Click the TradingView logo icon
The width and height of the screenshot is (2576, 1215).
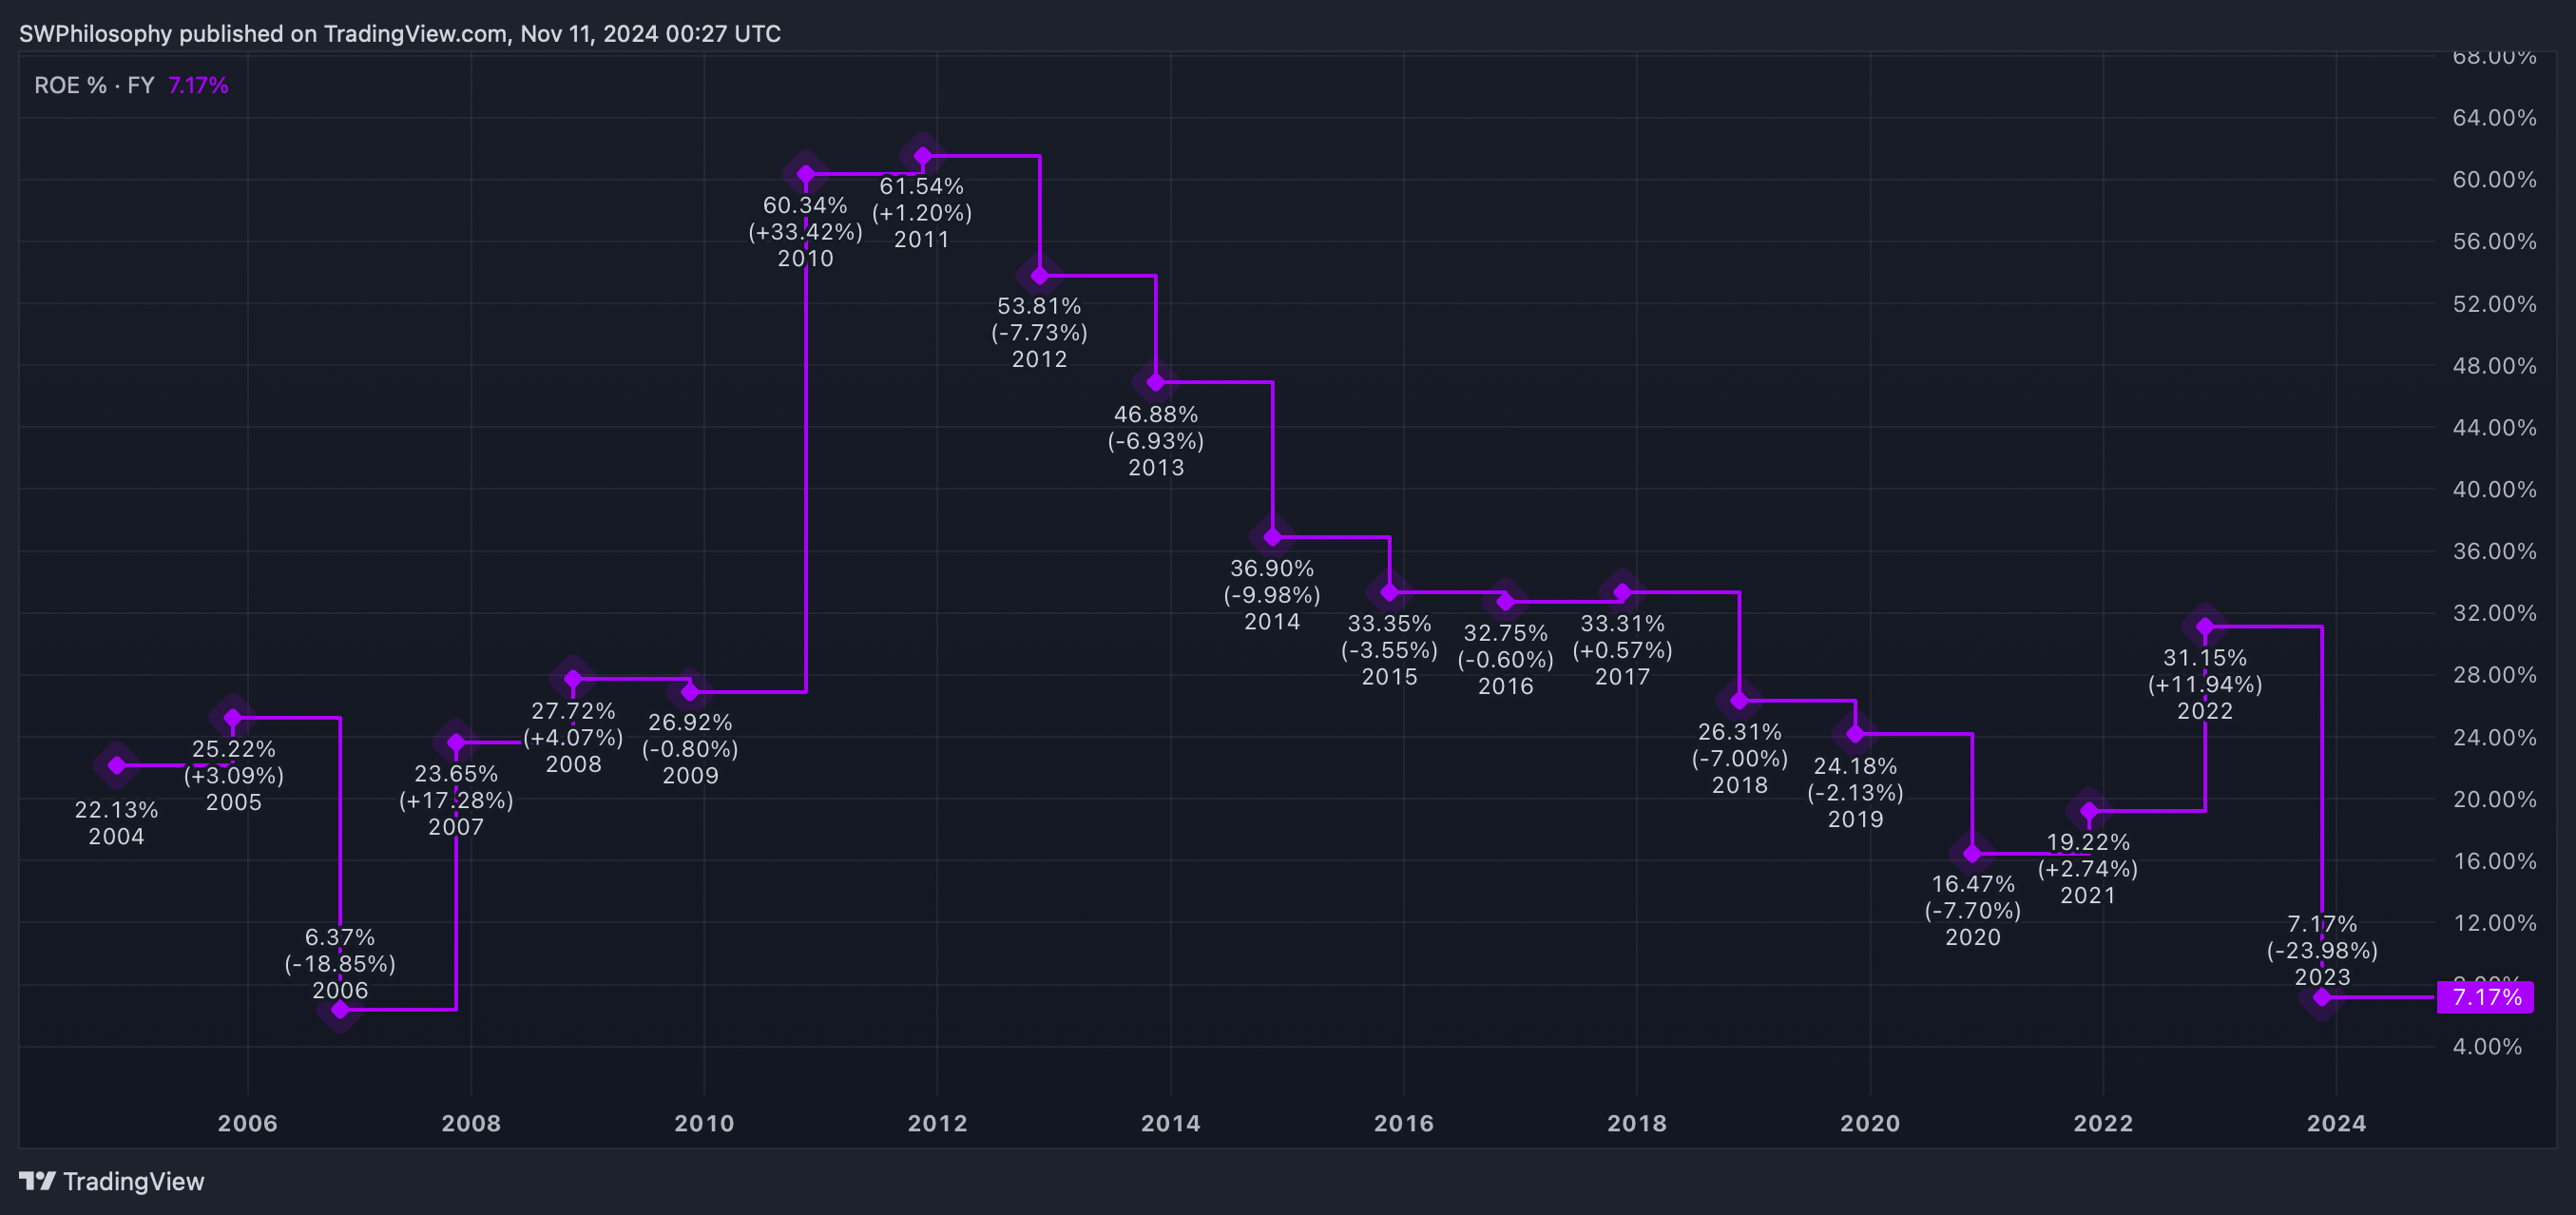37,1181
